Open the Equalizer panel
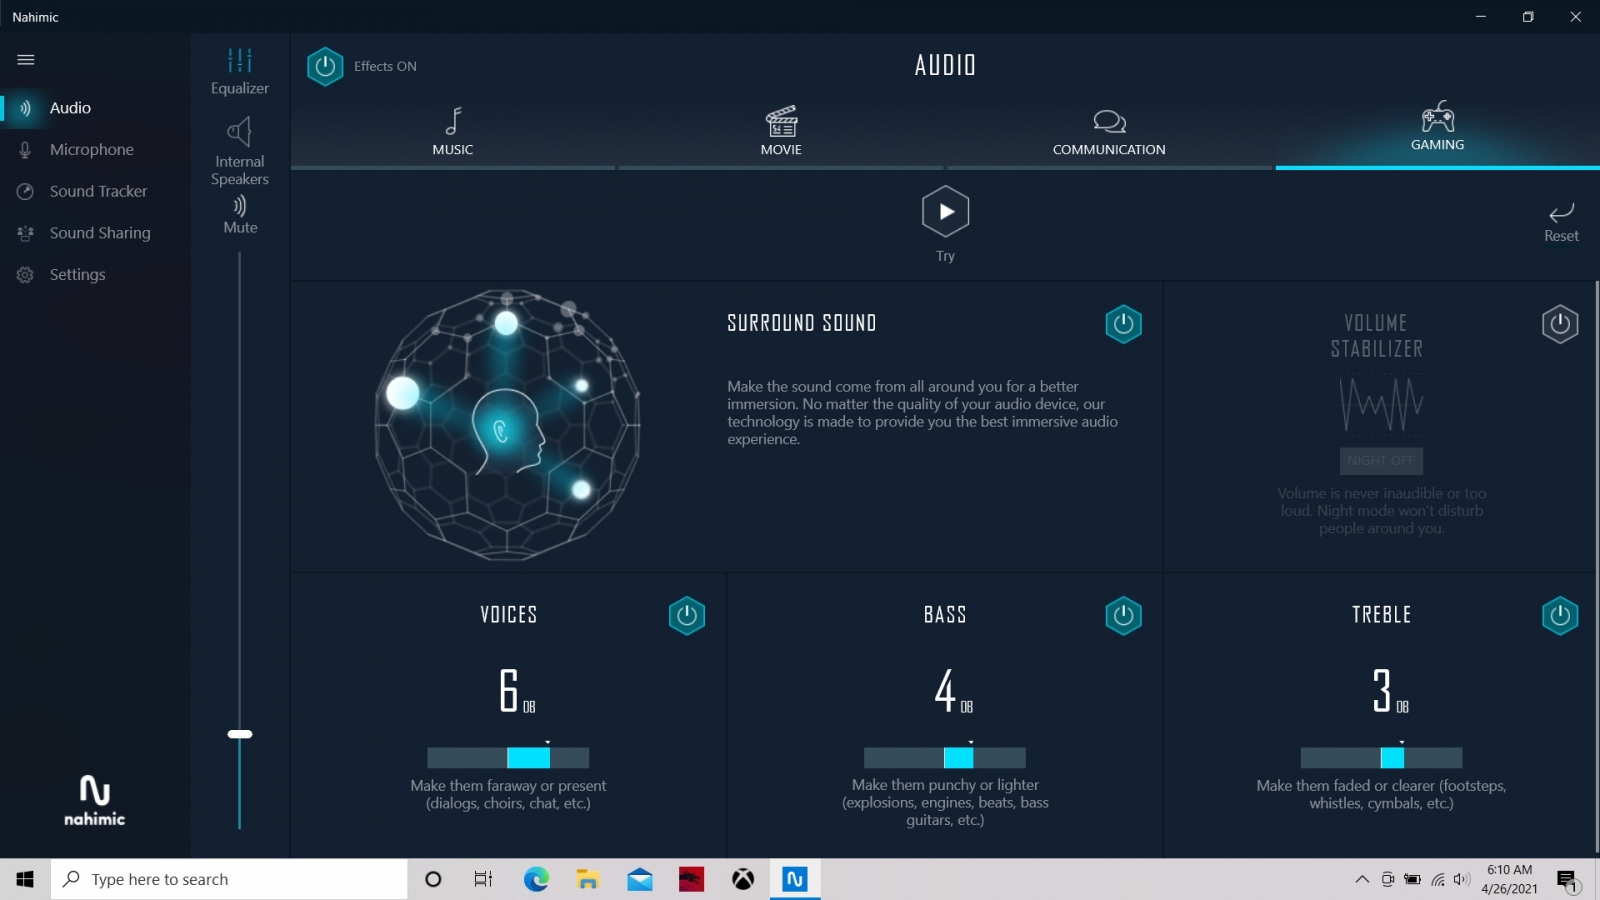This screenshot has height=900, width=1600. (240, 72)
